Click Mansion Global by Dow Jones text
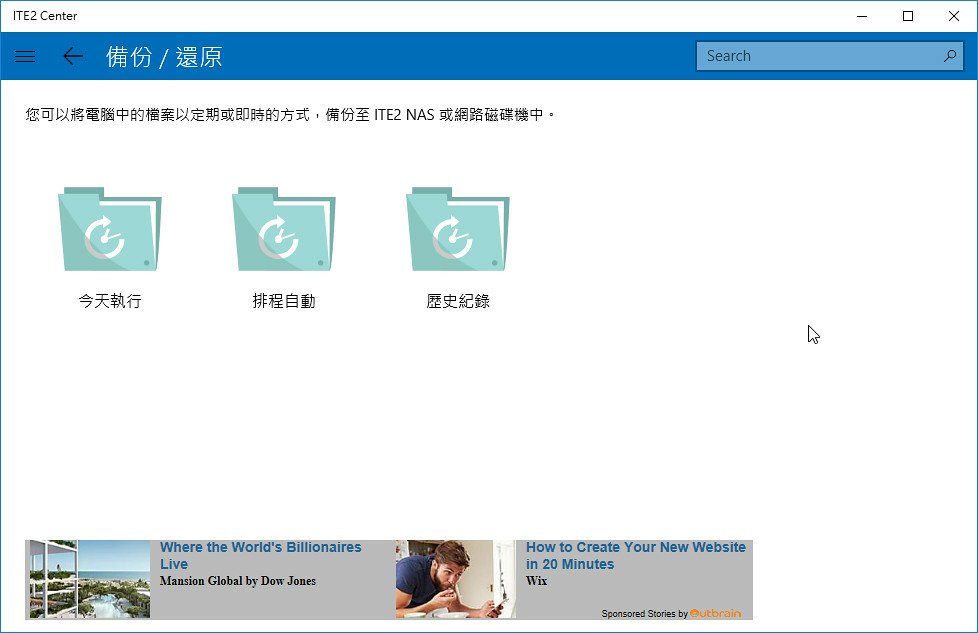 click(238, 581)
